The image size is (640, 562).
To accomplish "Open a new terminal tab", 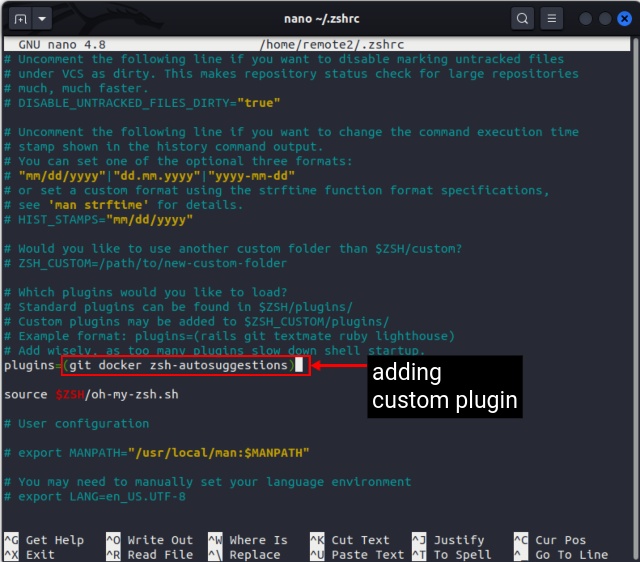I will point(18,18).
